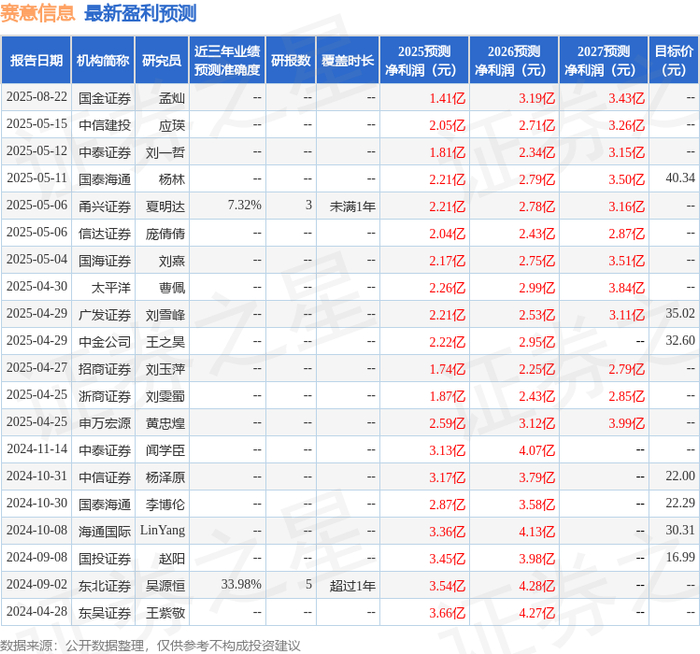
Task: Select 甬兴证券 institution cell
Action: point(104,206)
